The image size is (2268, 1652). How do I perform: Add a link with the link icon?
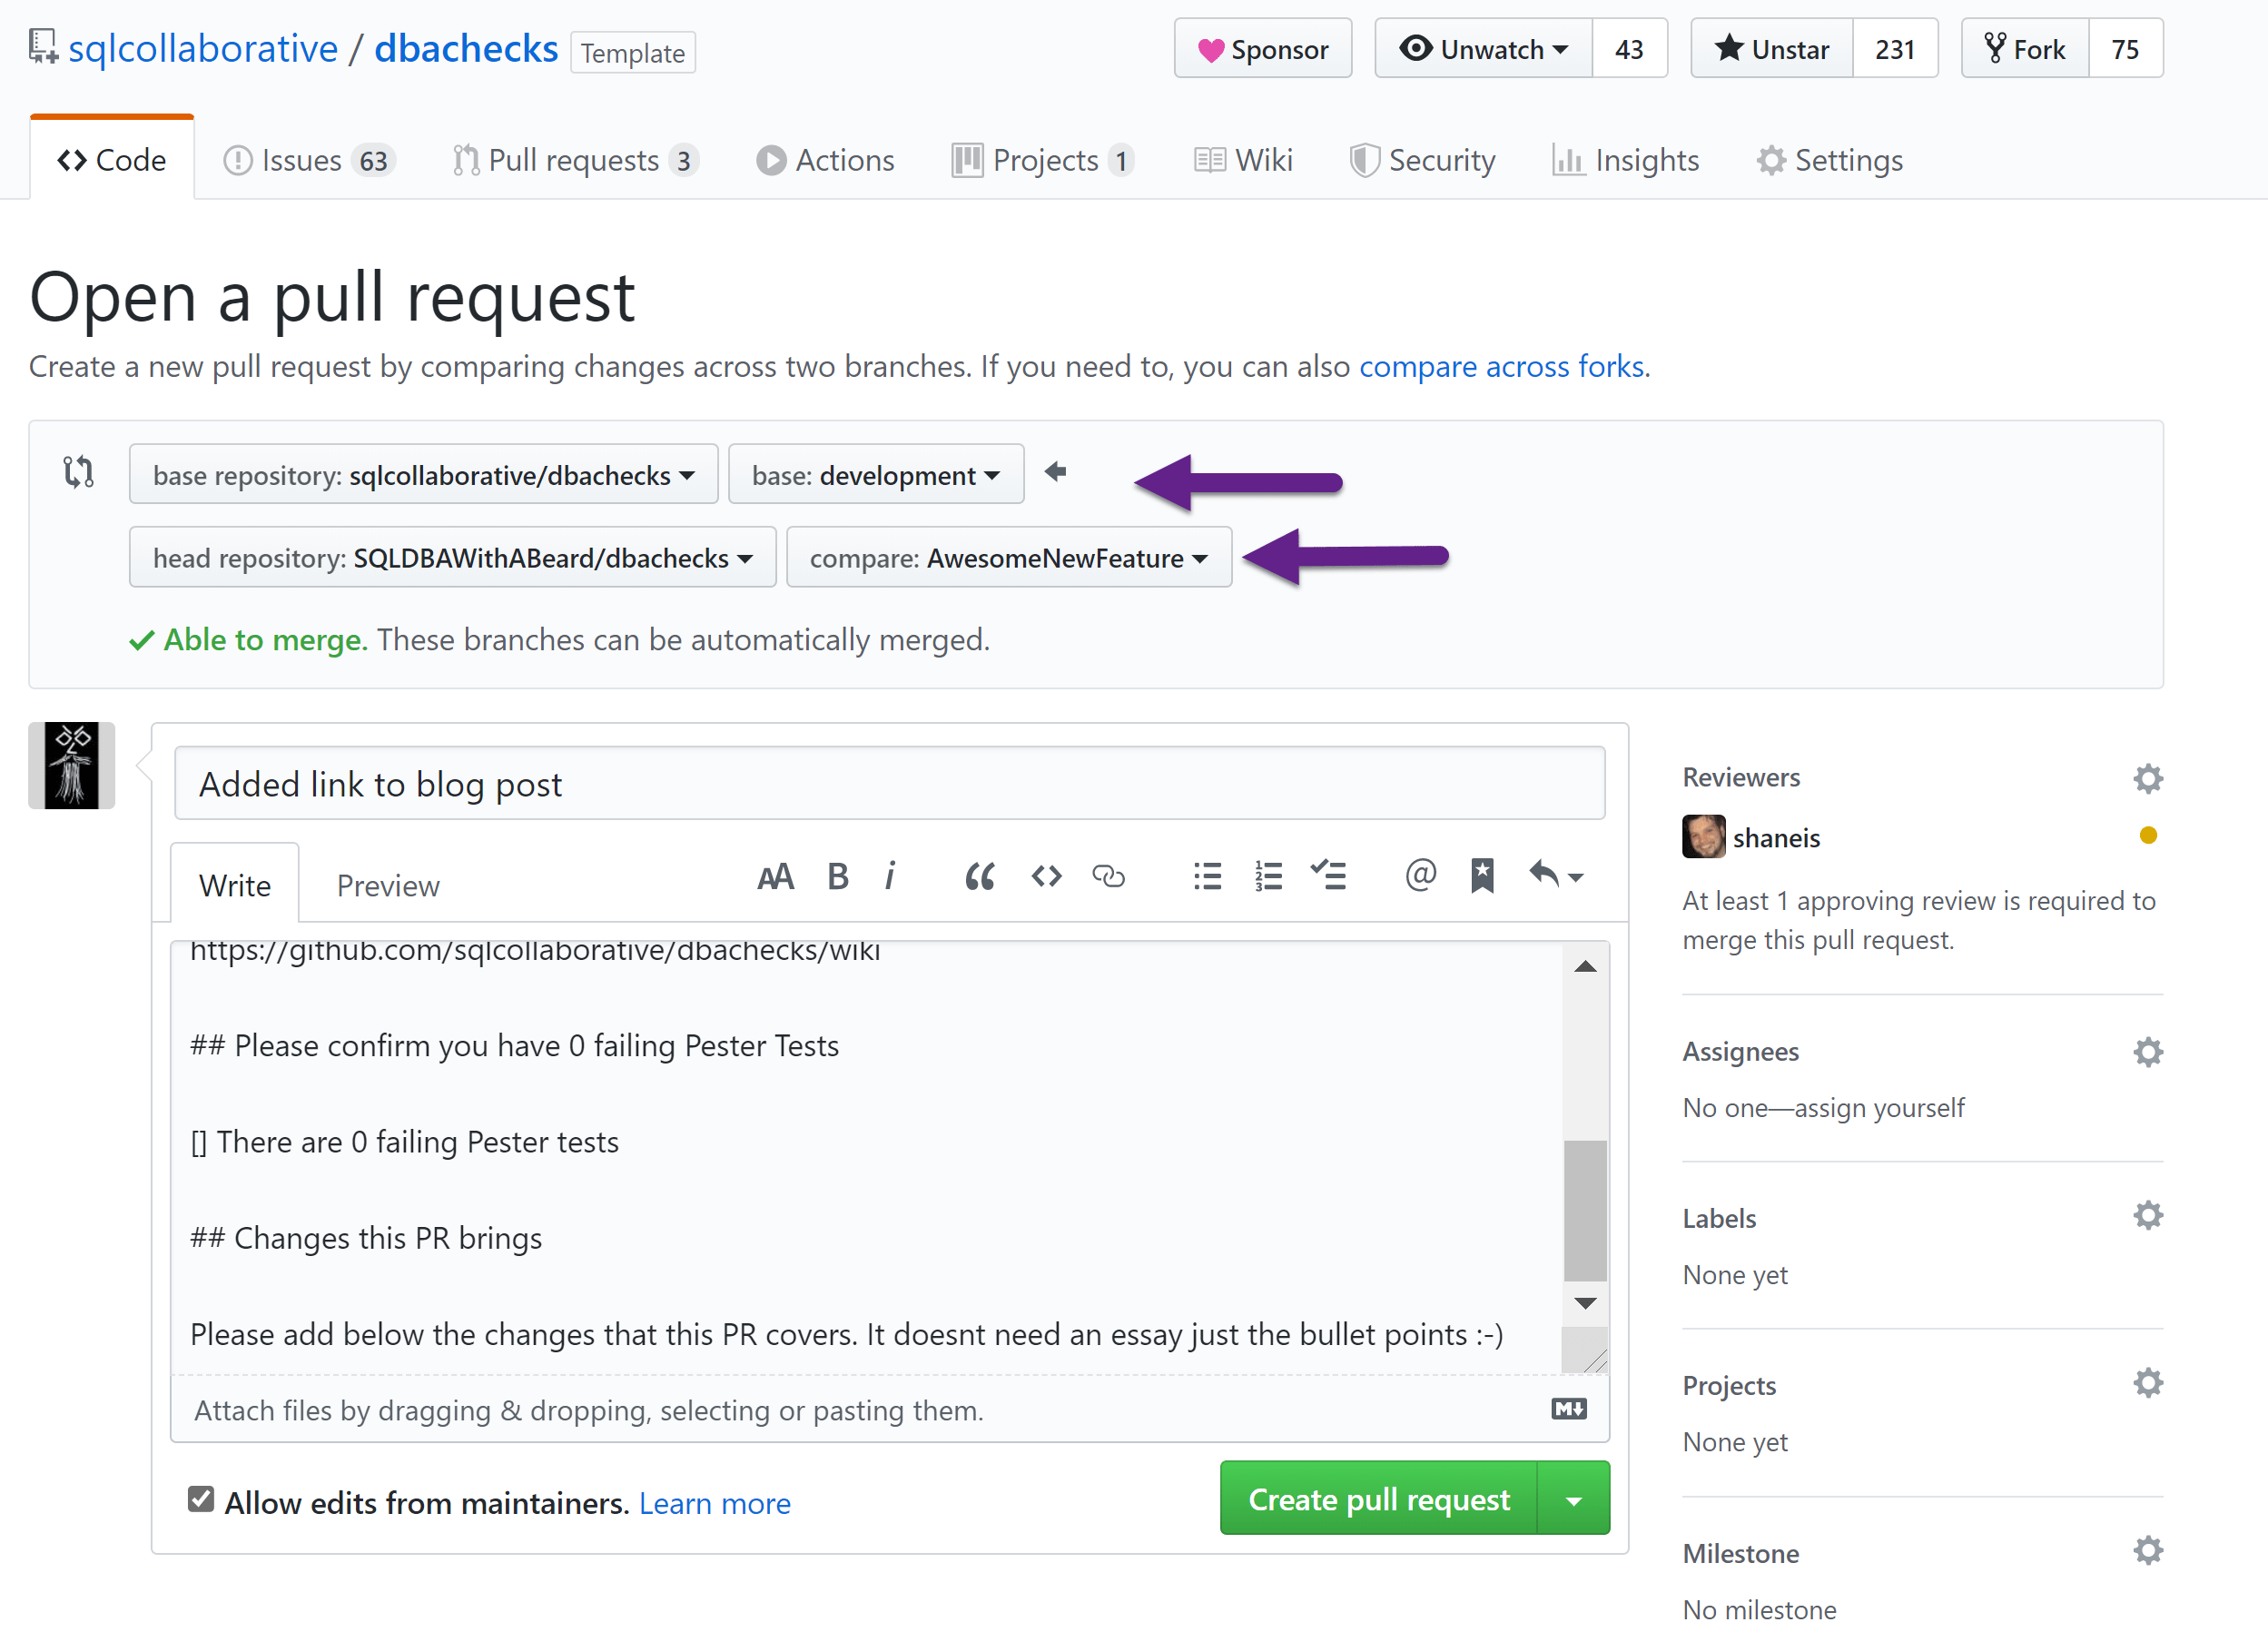pos(1108,877)
